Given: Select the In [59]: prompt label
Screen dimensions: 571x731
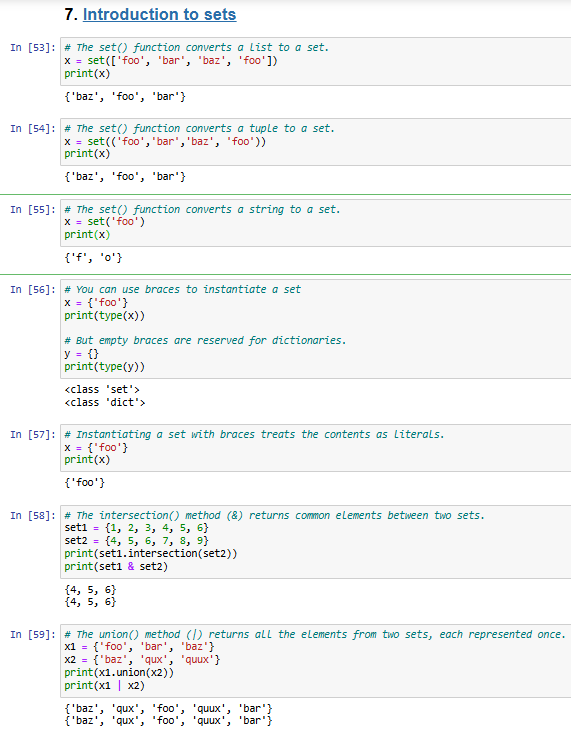Looking at the screenshot, I should point(33,634).
